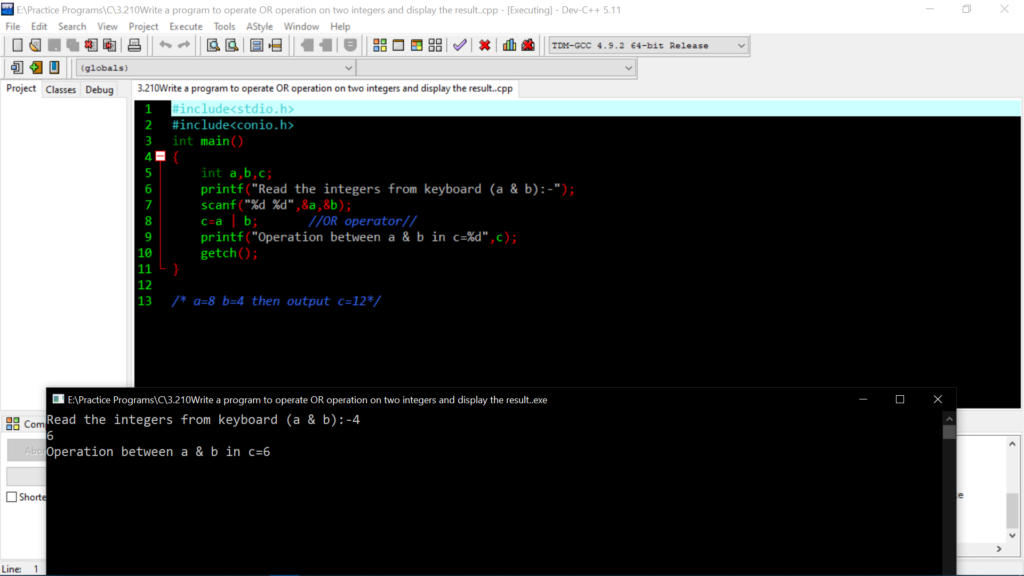
Task: Click the Abort Compilation button
Action: [25, 451]
